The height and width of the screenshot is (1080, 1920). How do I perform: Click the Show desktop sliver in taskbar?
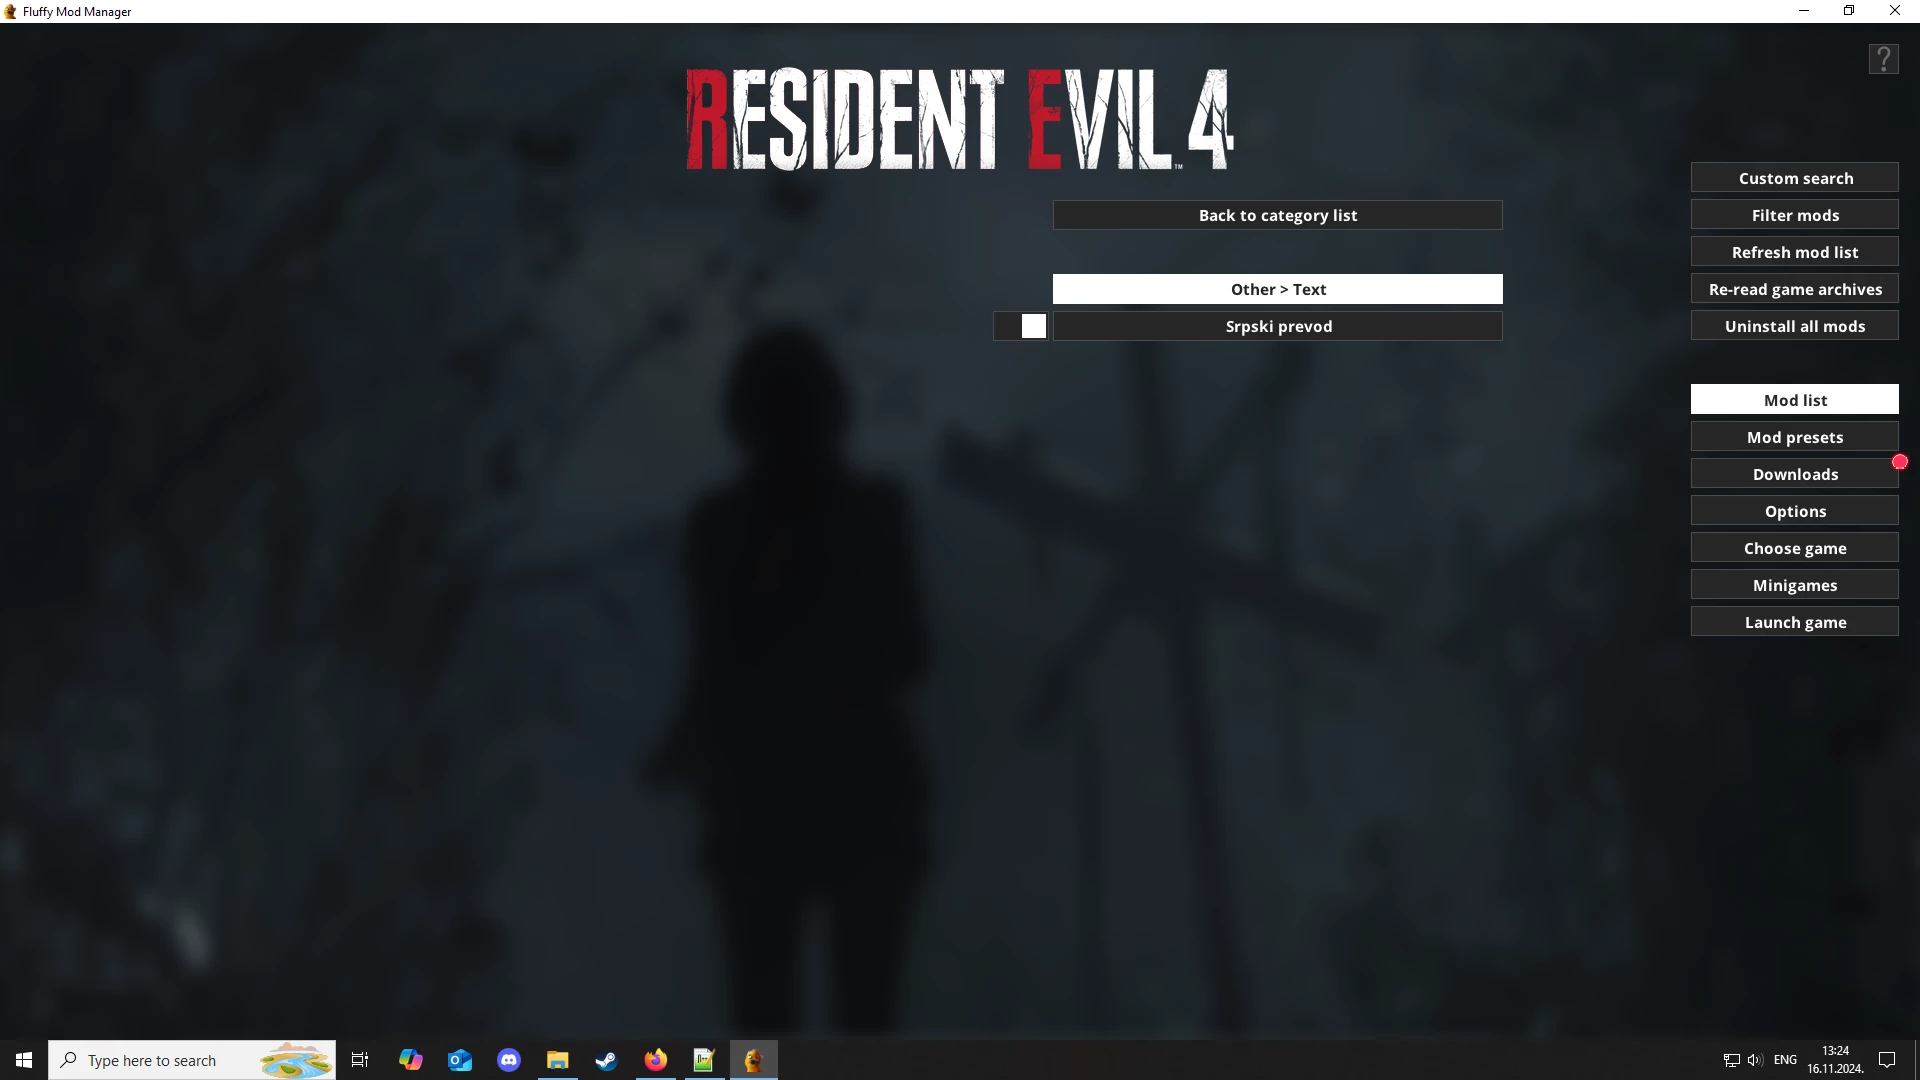[1916, 1060]
